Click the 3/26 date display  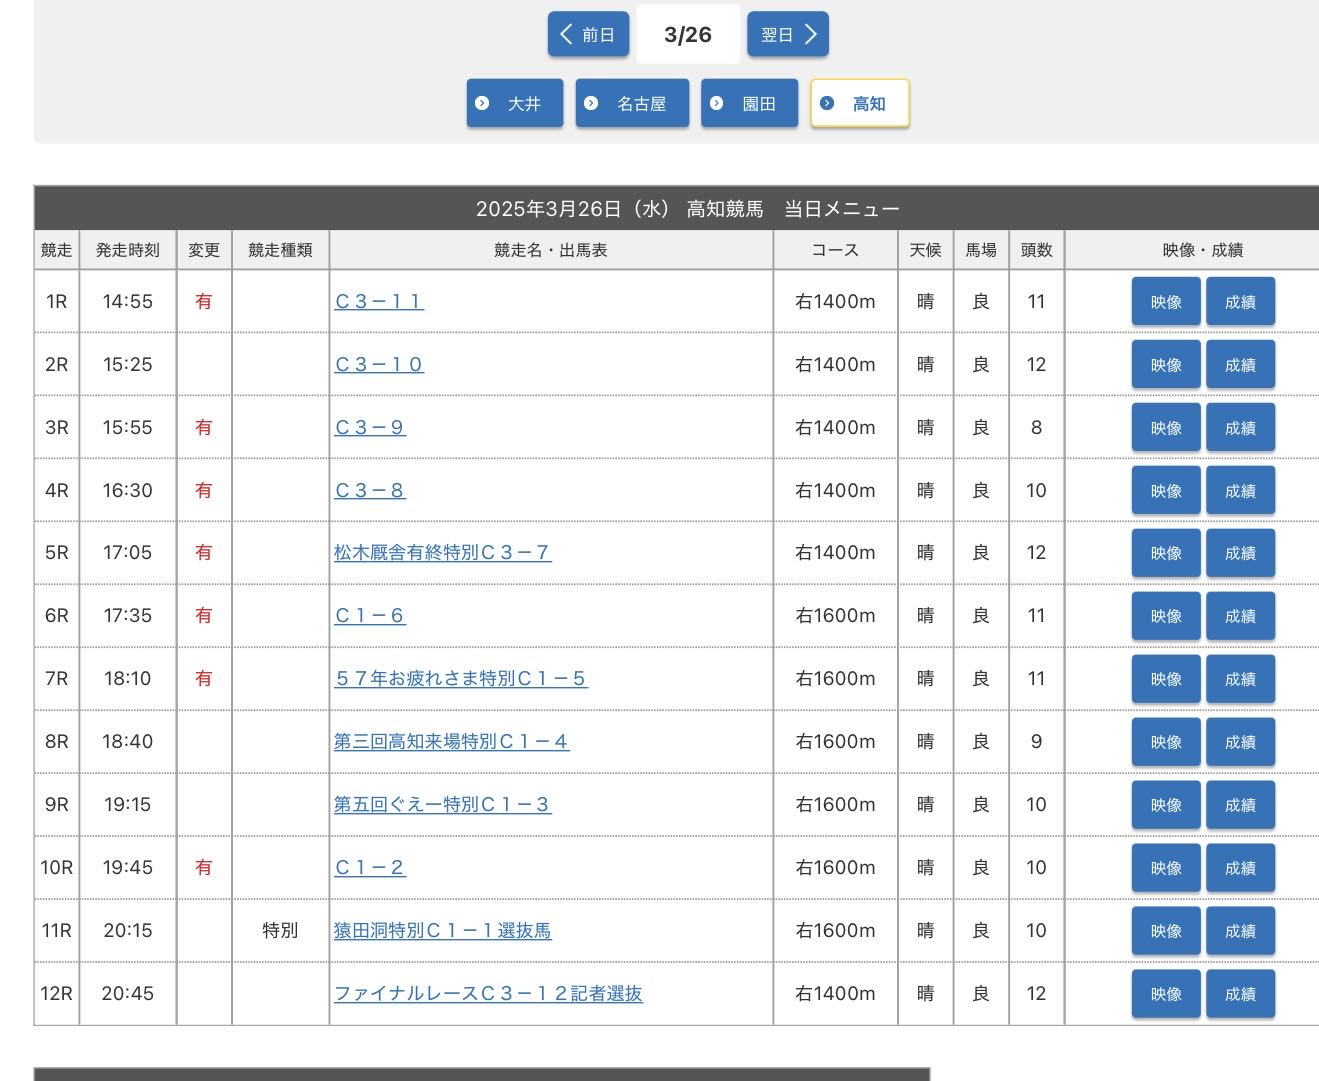(x=688, y=35)
